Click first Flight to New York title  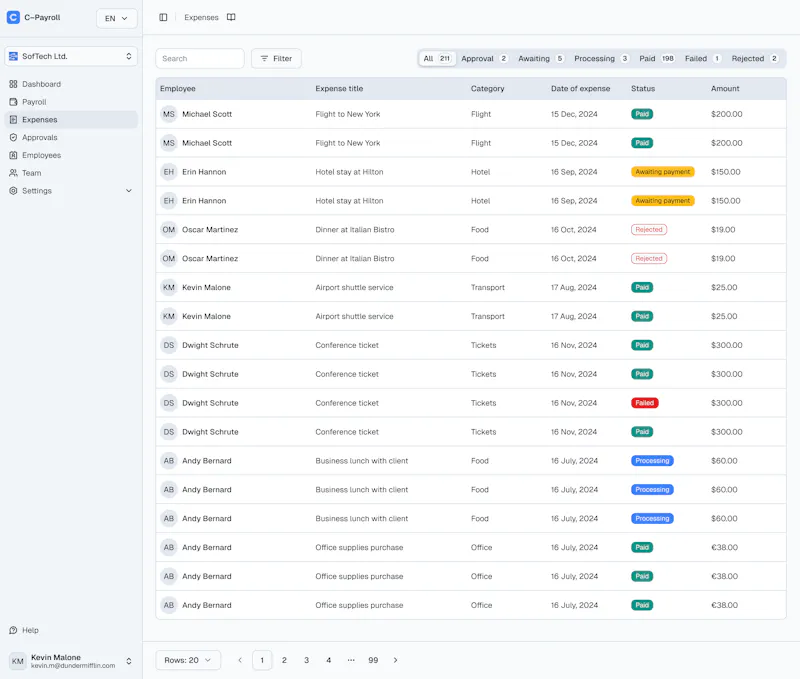coord(348,114)
